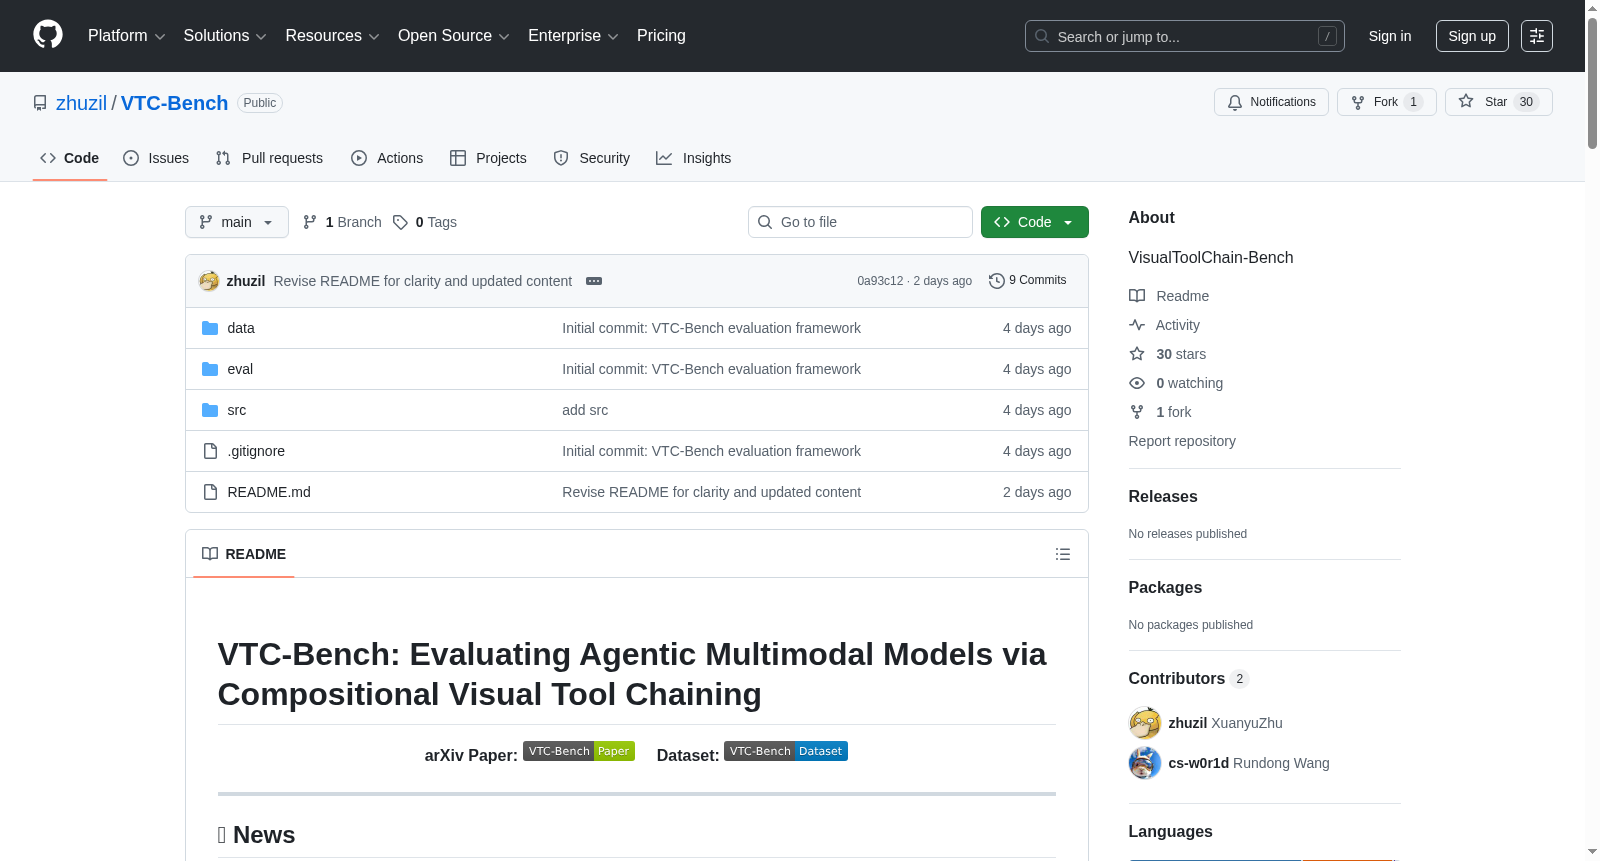
Task: Open the eval folder icon
Action: point(210,369)
